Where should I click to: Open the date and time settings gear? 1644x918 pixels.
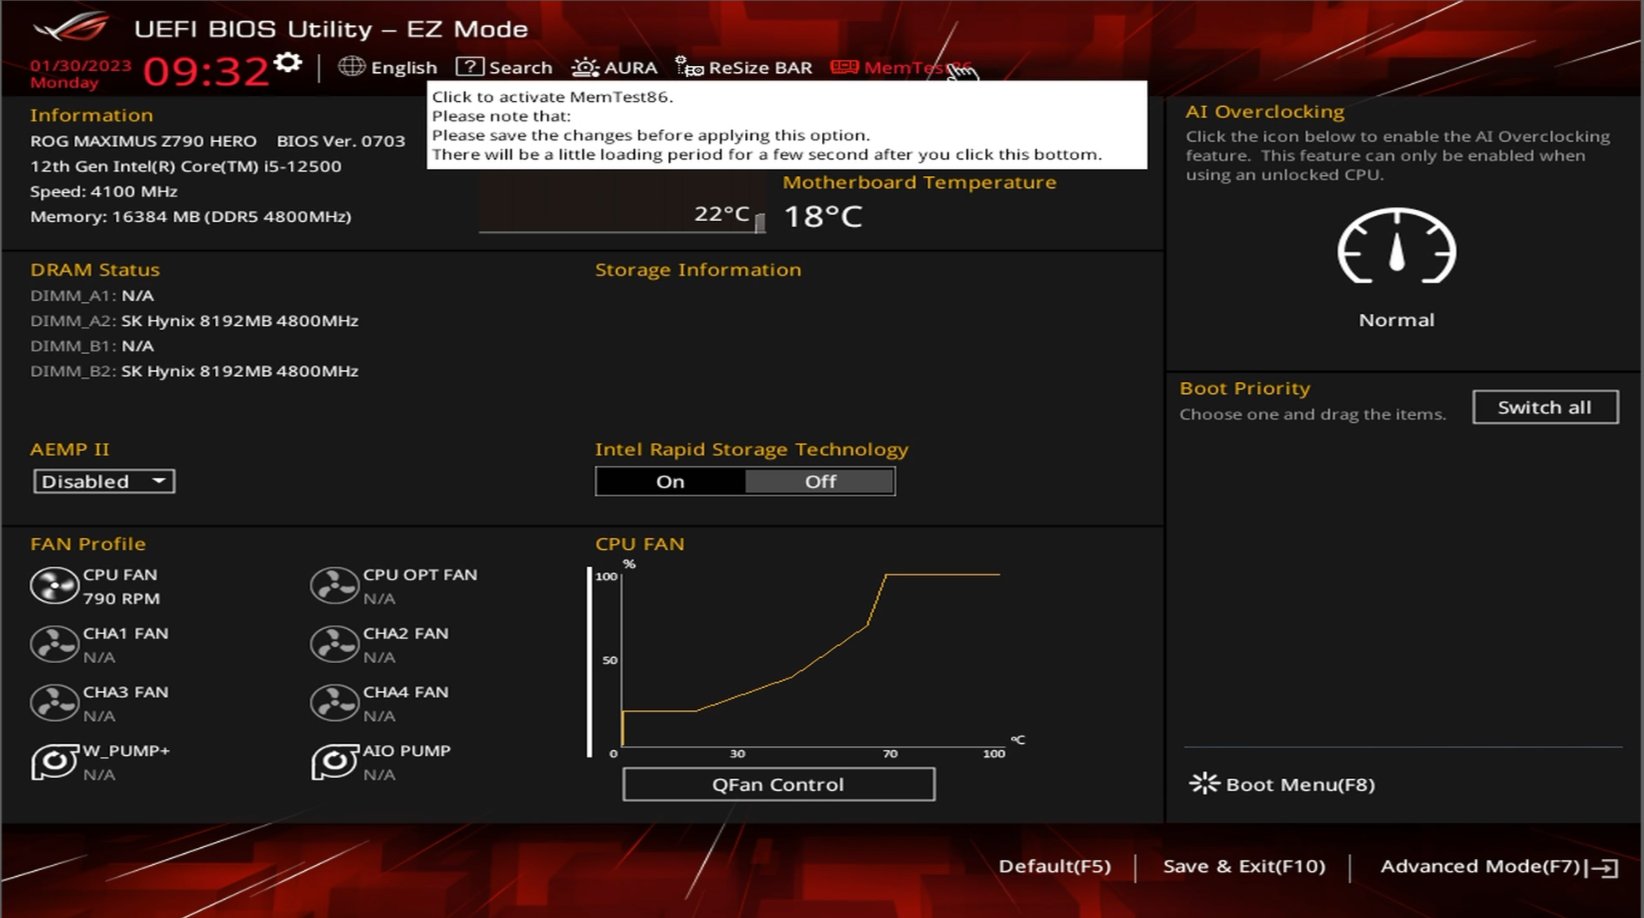288,62
